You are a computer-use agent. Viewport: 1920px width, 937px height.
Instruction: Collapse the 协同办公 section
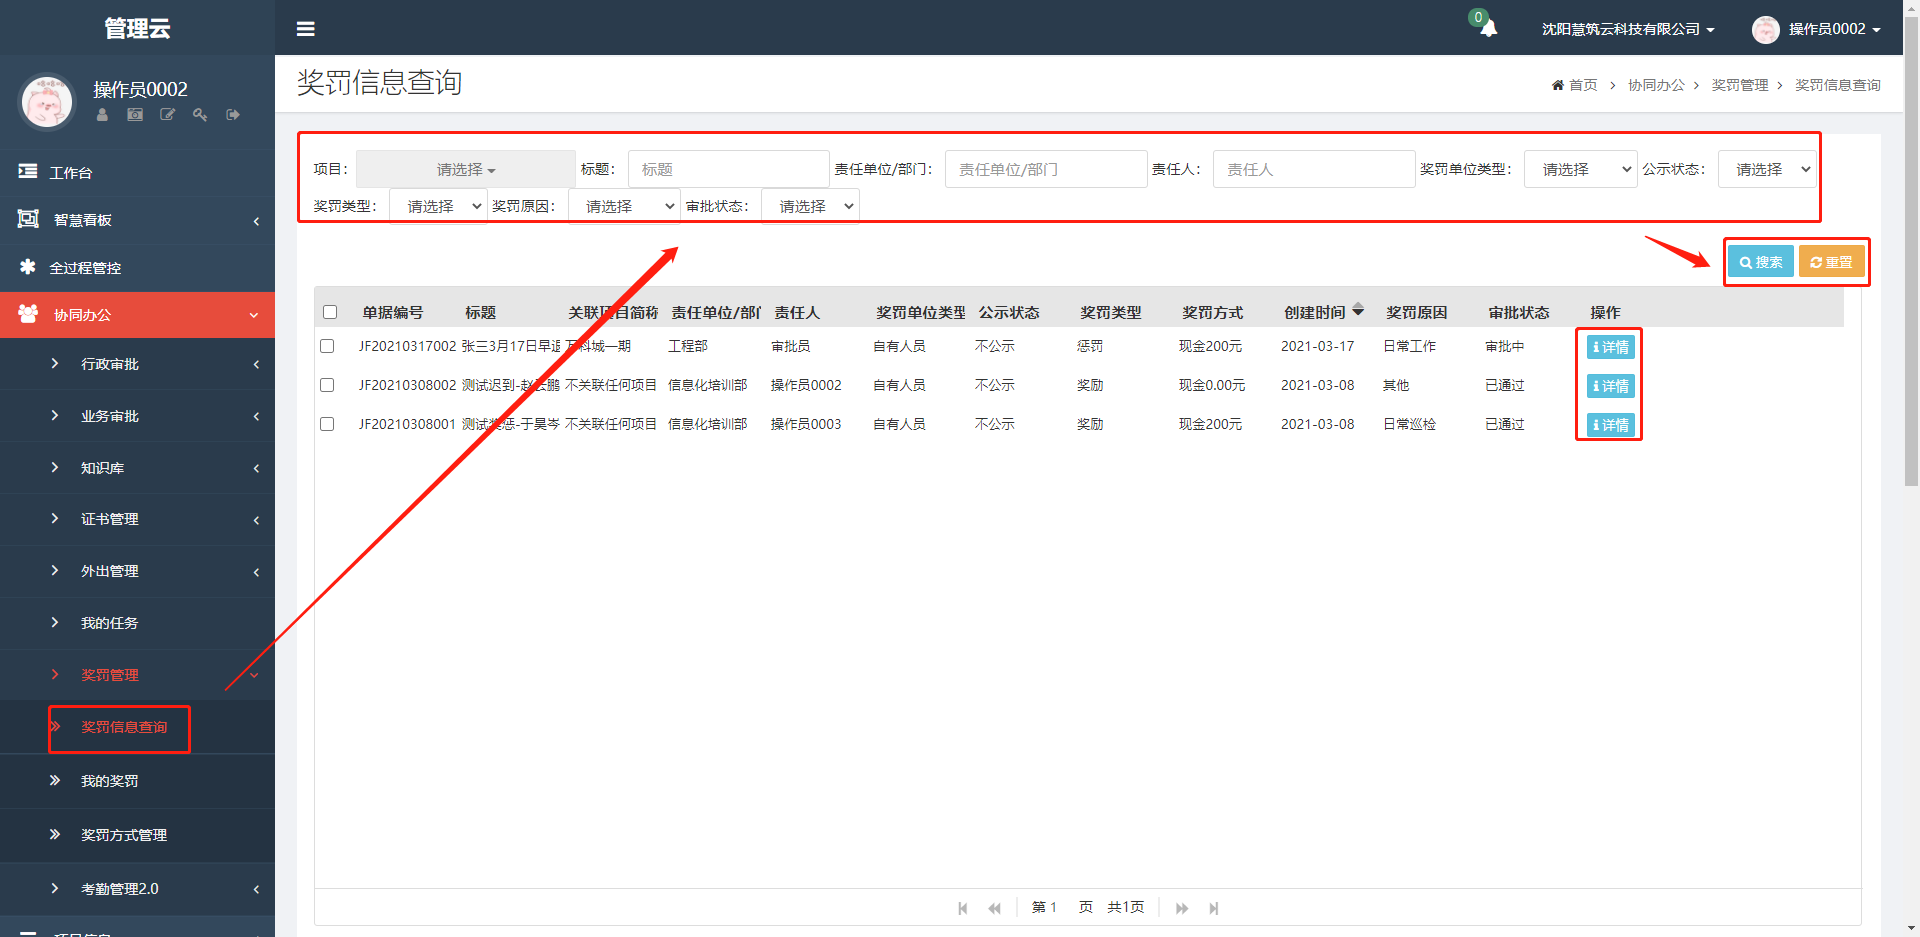(x=137, y=315)
